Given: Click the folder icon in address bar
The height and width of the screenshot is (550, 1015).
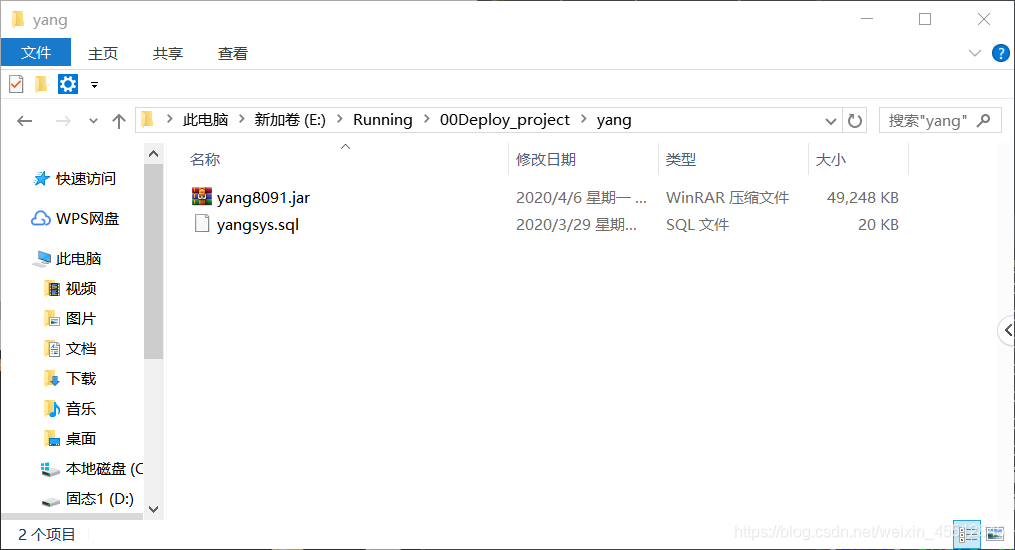Looking at the screenshot, I should 148,120.
